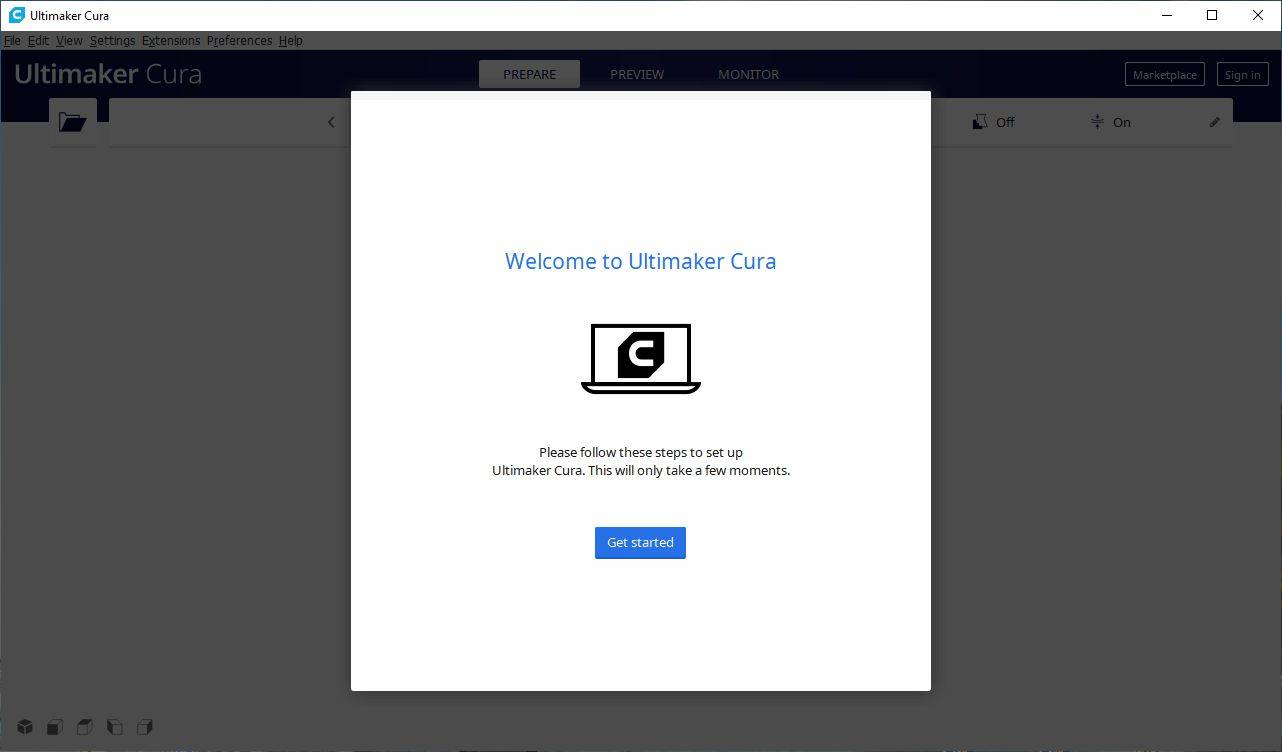Click the Get started button
This screenshot has width=1282, height=752.
coord(640,543)
